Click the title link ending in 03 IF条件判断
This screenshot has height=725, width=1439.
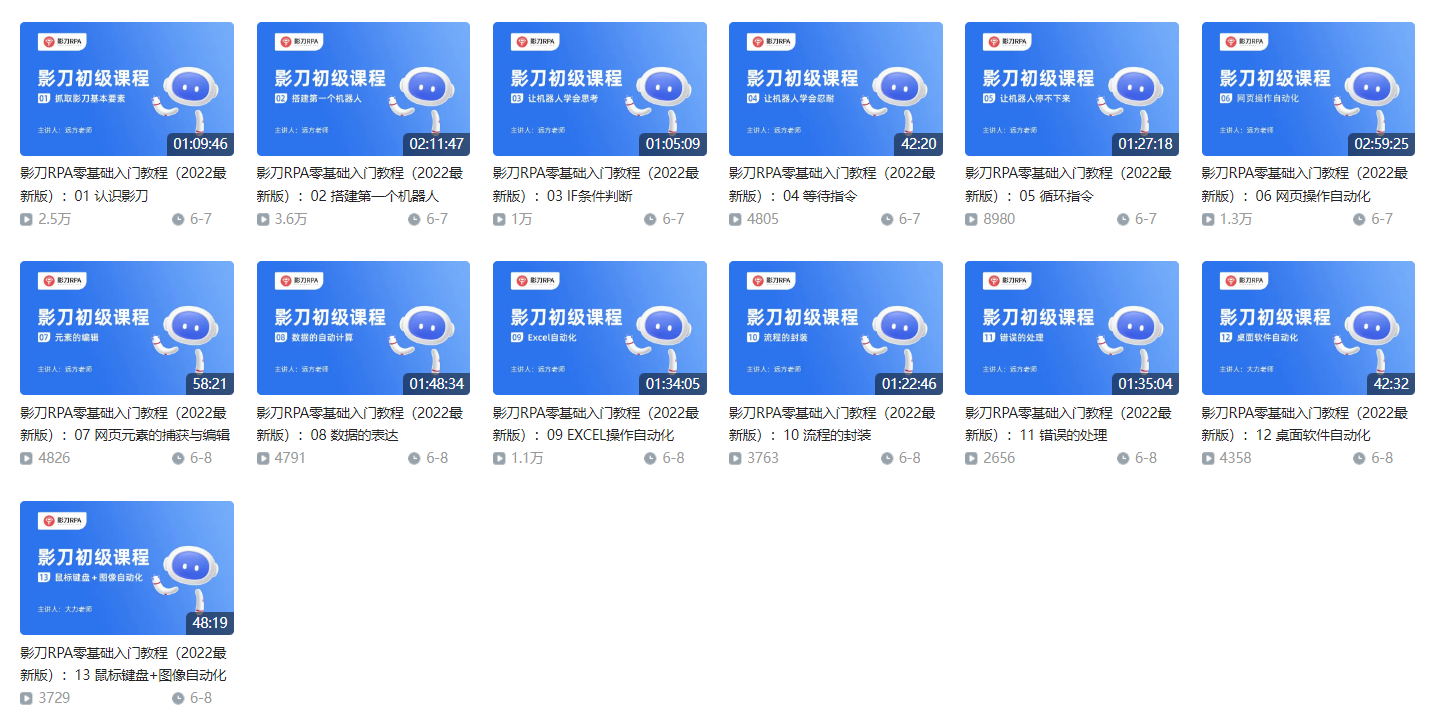tap(596, 184)
